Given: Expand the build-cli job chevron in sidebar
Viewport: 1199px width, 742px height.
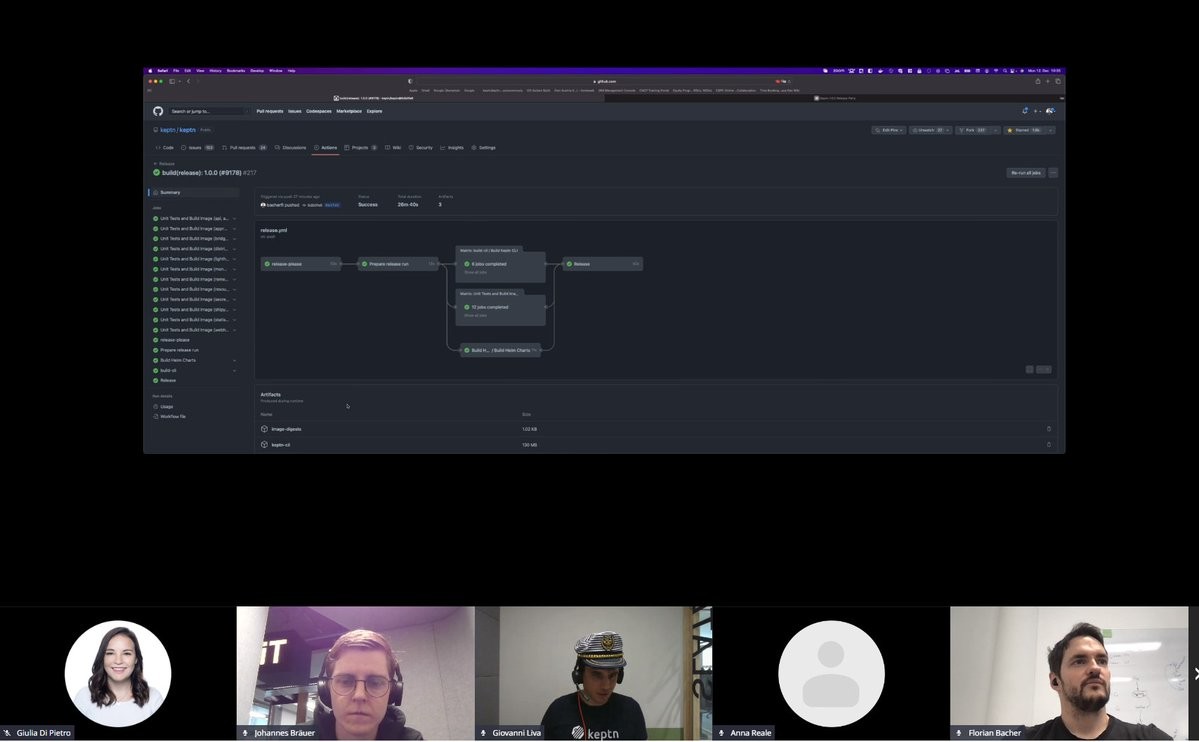Looking at the screenshot, I should (x=234, y=370).
